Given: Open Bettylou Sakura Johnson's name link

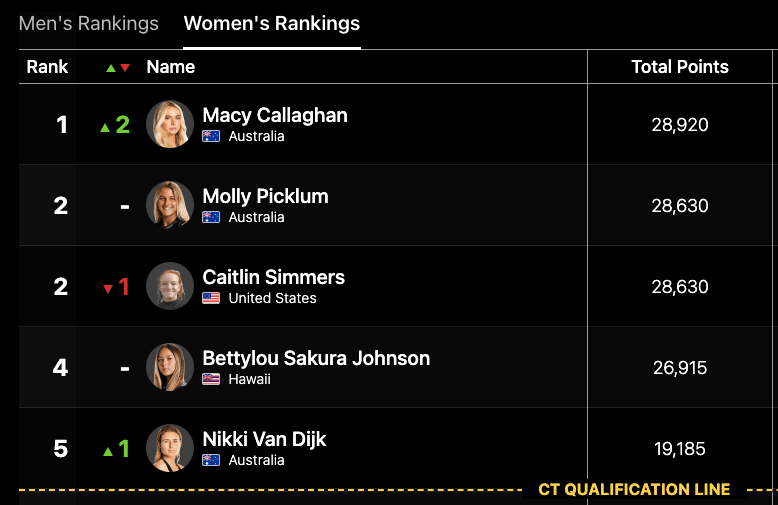Looking at the screenshot, I should coord(316,358).
